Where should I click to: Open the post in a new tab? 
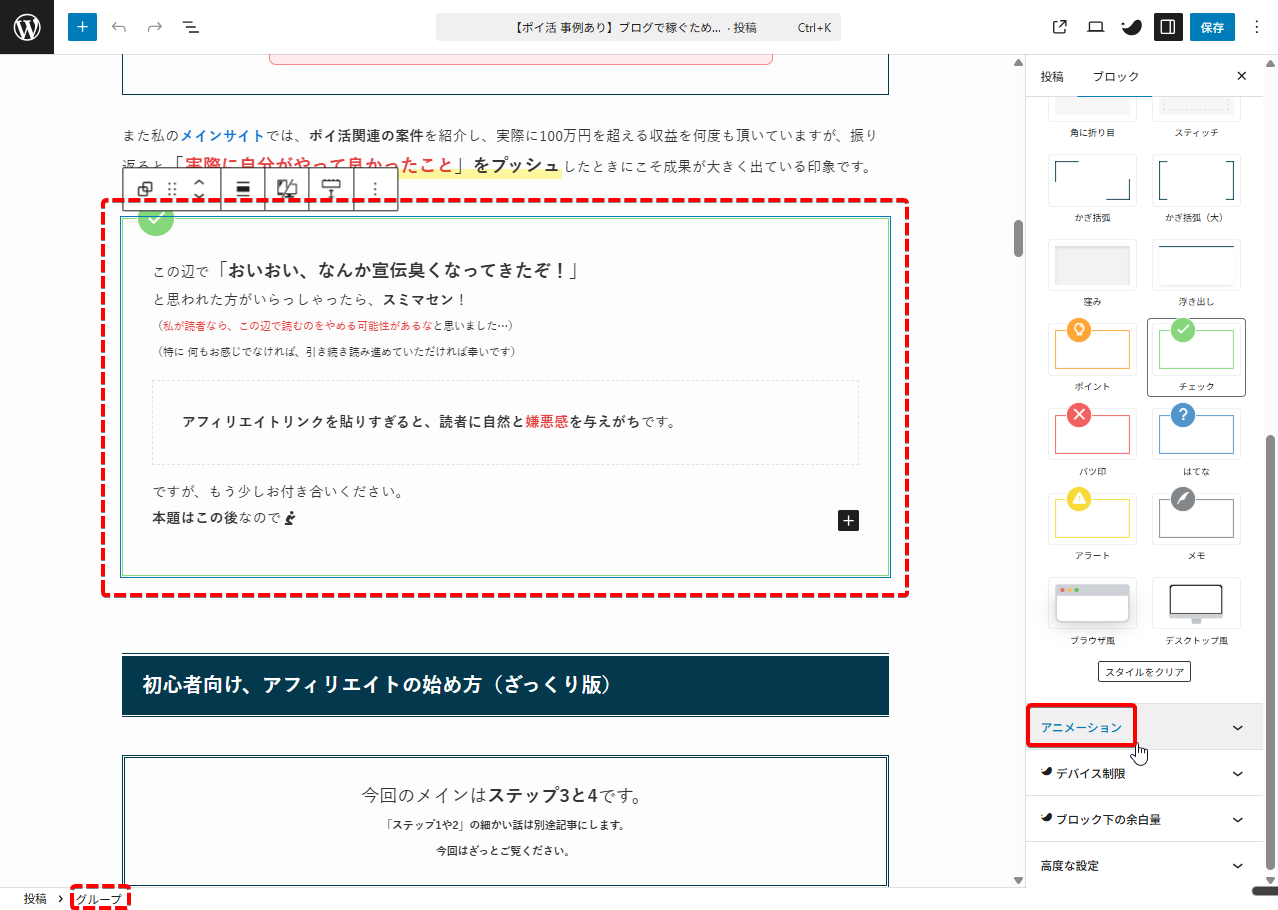(x=1060, y=27)
